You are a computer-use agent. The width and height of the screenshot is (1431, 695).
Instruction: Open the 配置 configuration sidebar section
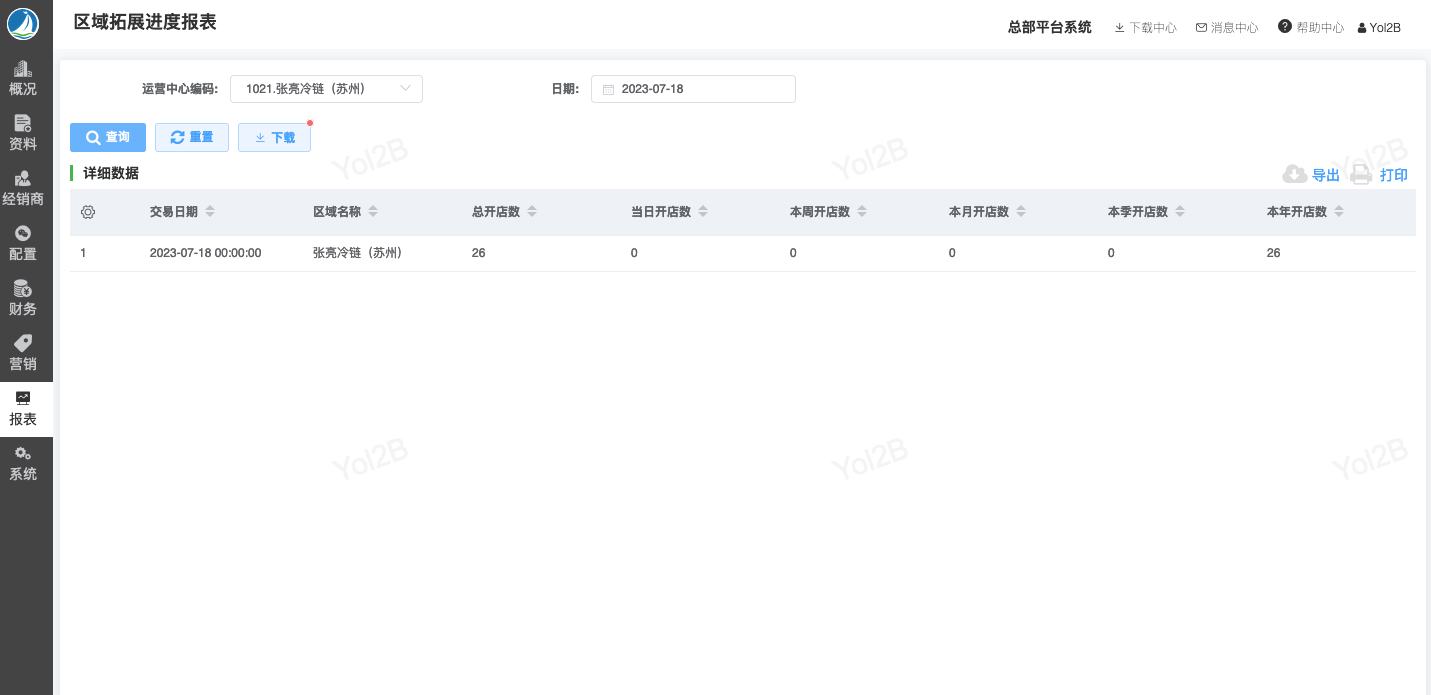pyautogui.click(x=23, y=243)
